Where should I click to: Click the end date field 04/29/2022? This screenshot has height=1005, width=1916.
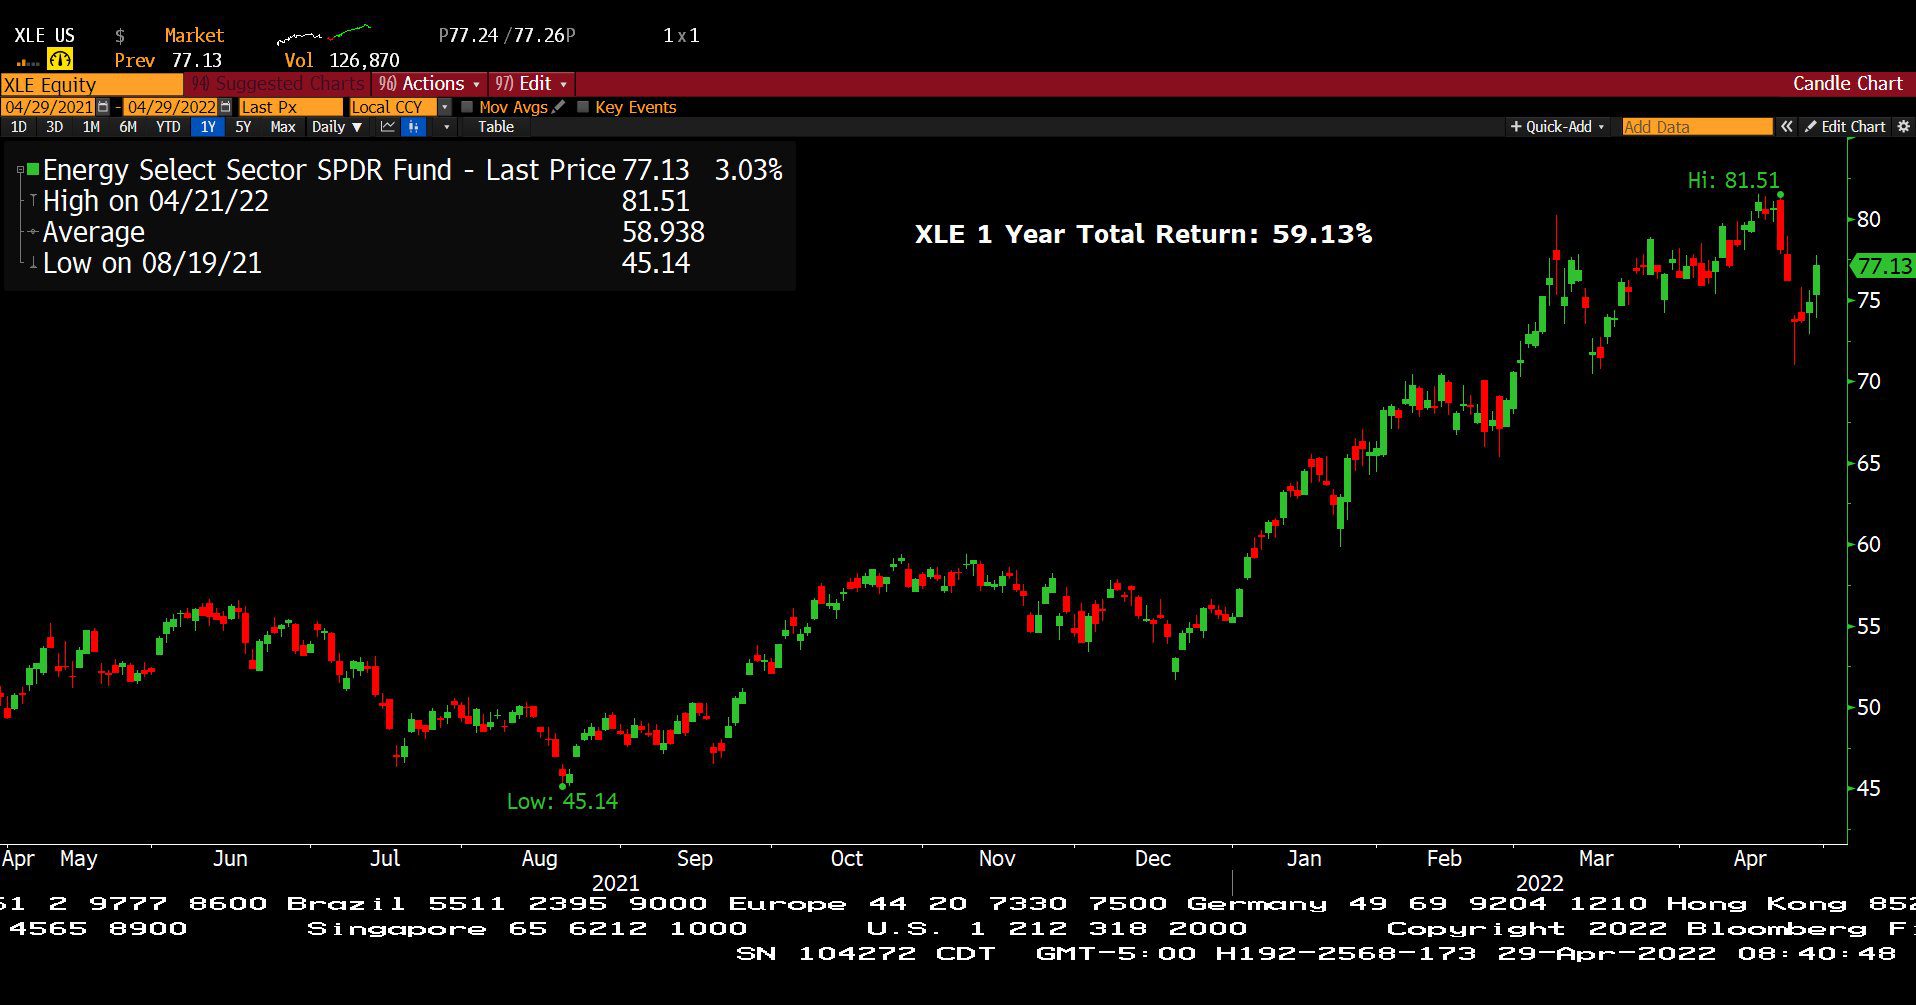pos(171,107)
